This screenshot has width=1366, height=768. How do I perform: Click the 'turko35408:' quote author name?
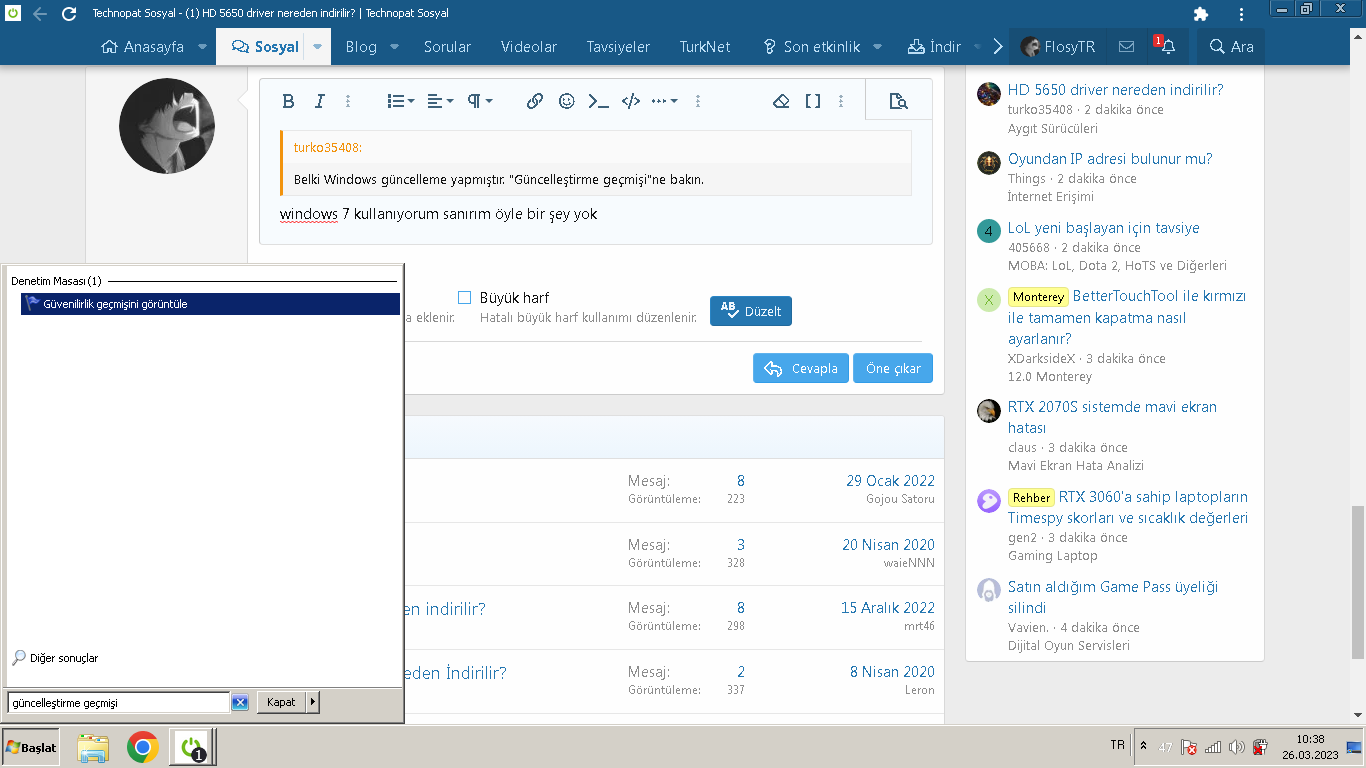(x=328, y=148)
